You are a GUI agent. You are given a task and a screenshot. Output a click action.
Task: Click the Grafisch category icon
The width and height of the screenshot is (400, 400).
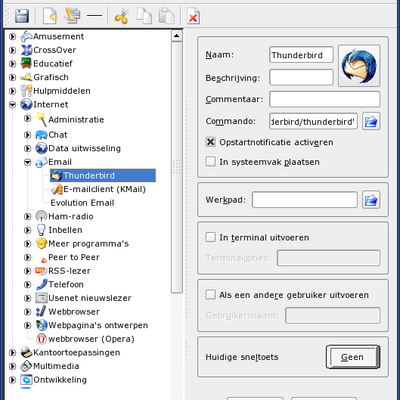(x=26, y=77)
